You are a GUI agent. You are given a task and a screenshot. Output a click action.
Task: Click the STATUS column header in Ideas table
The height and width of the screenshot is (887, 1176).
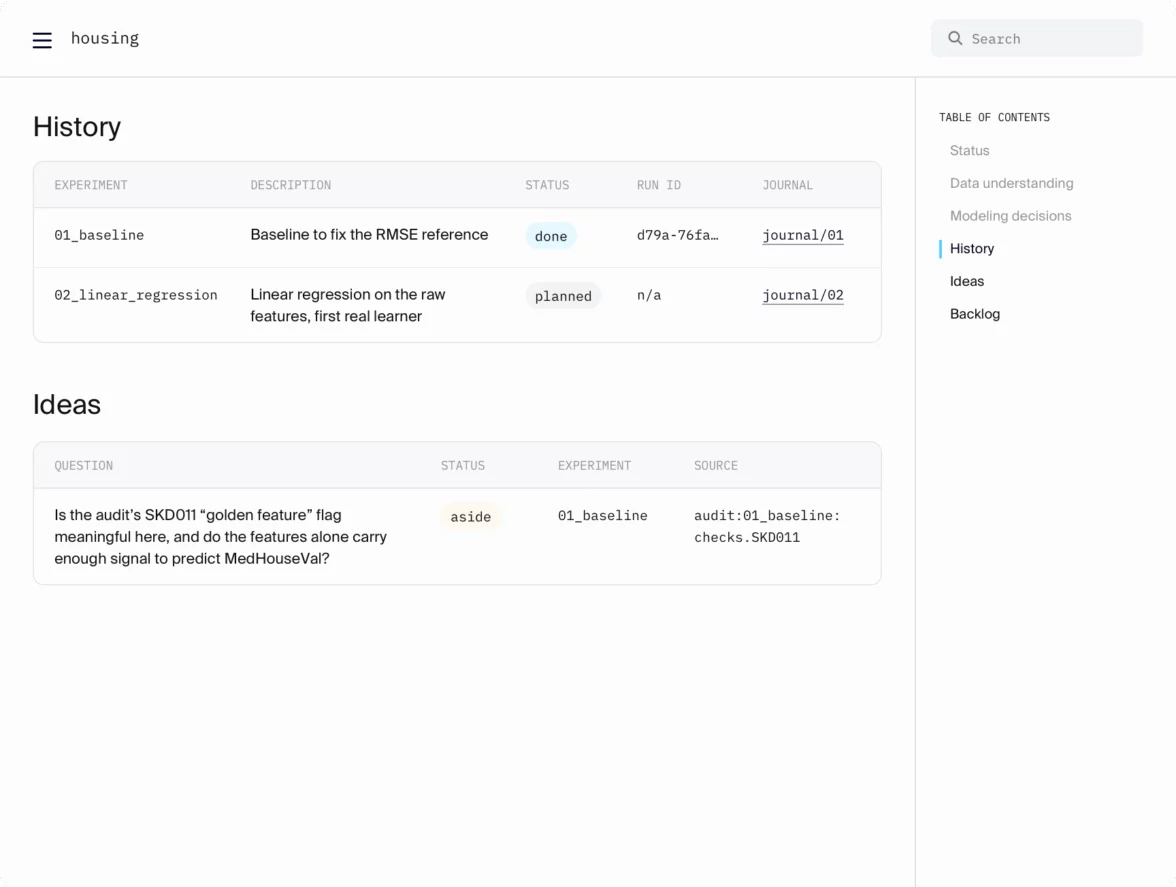tap(462, 466)
